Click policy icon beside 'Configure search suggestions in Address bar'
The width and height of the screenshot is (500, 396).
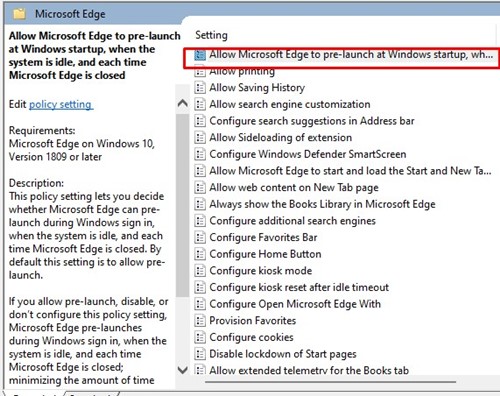pyautogui.click(x=200, y=121)
